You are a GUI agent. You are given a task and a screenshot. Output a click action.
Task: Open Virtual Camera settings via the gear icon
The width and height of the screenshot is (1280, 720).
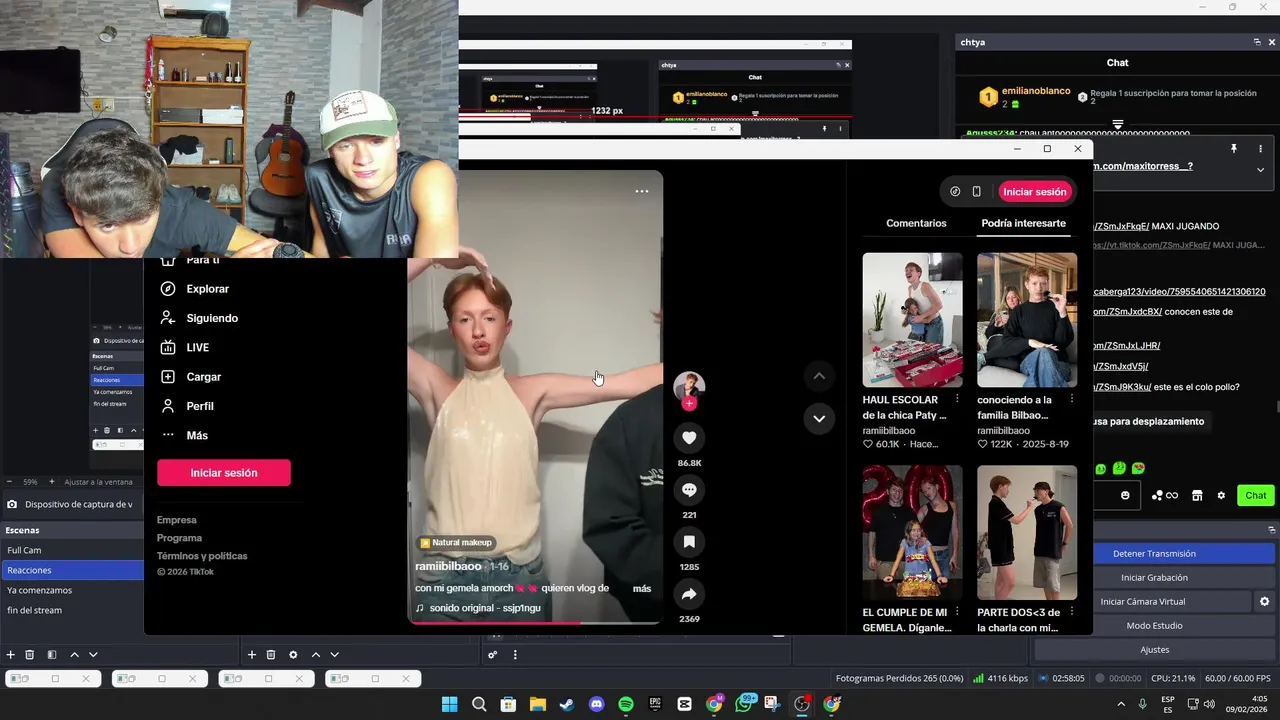[x=1264, y=602]
